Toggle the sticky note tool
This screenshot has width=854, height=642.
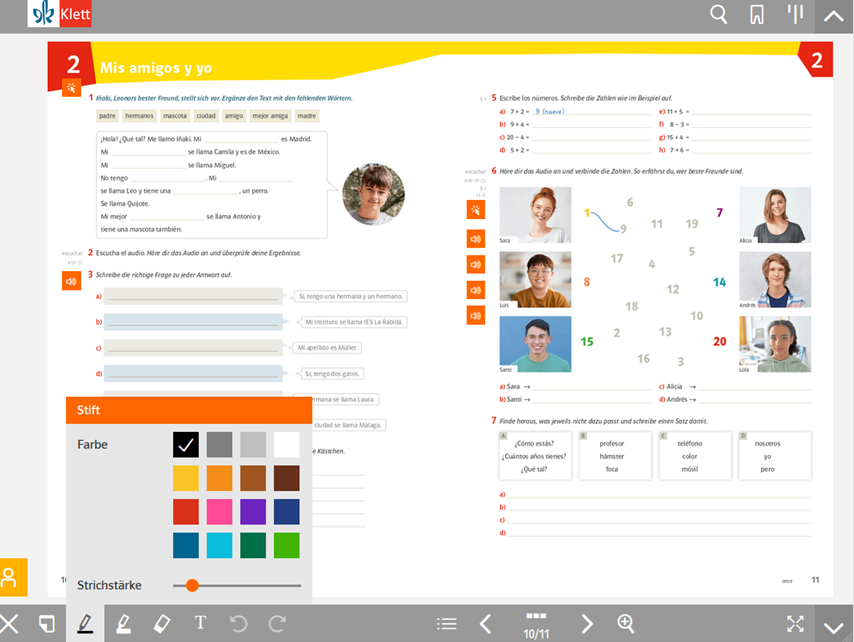(46, 624)
